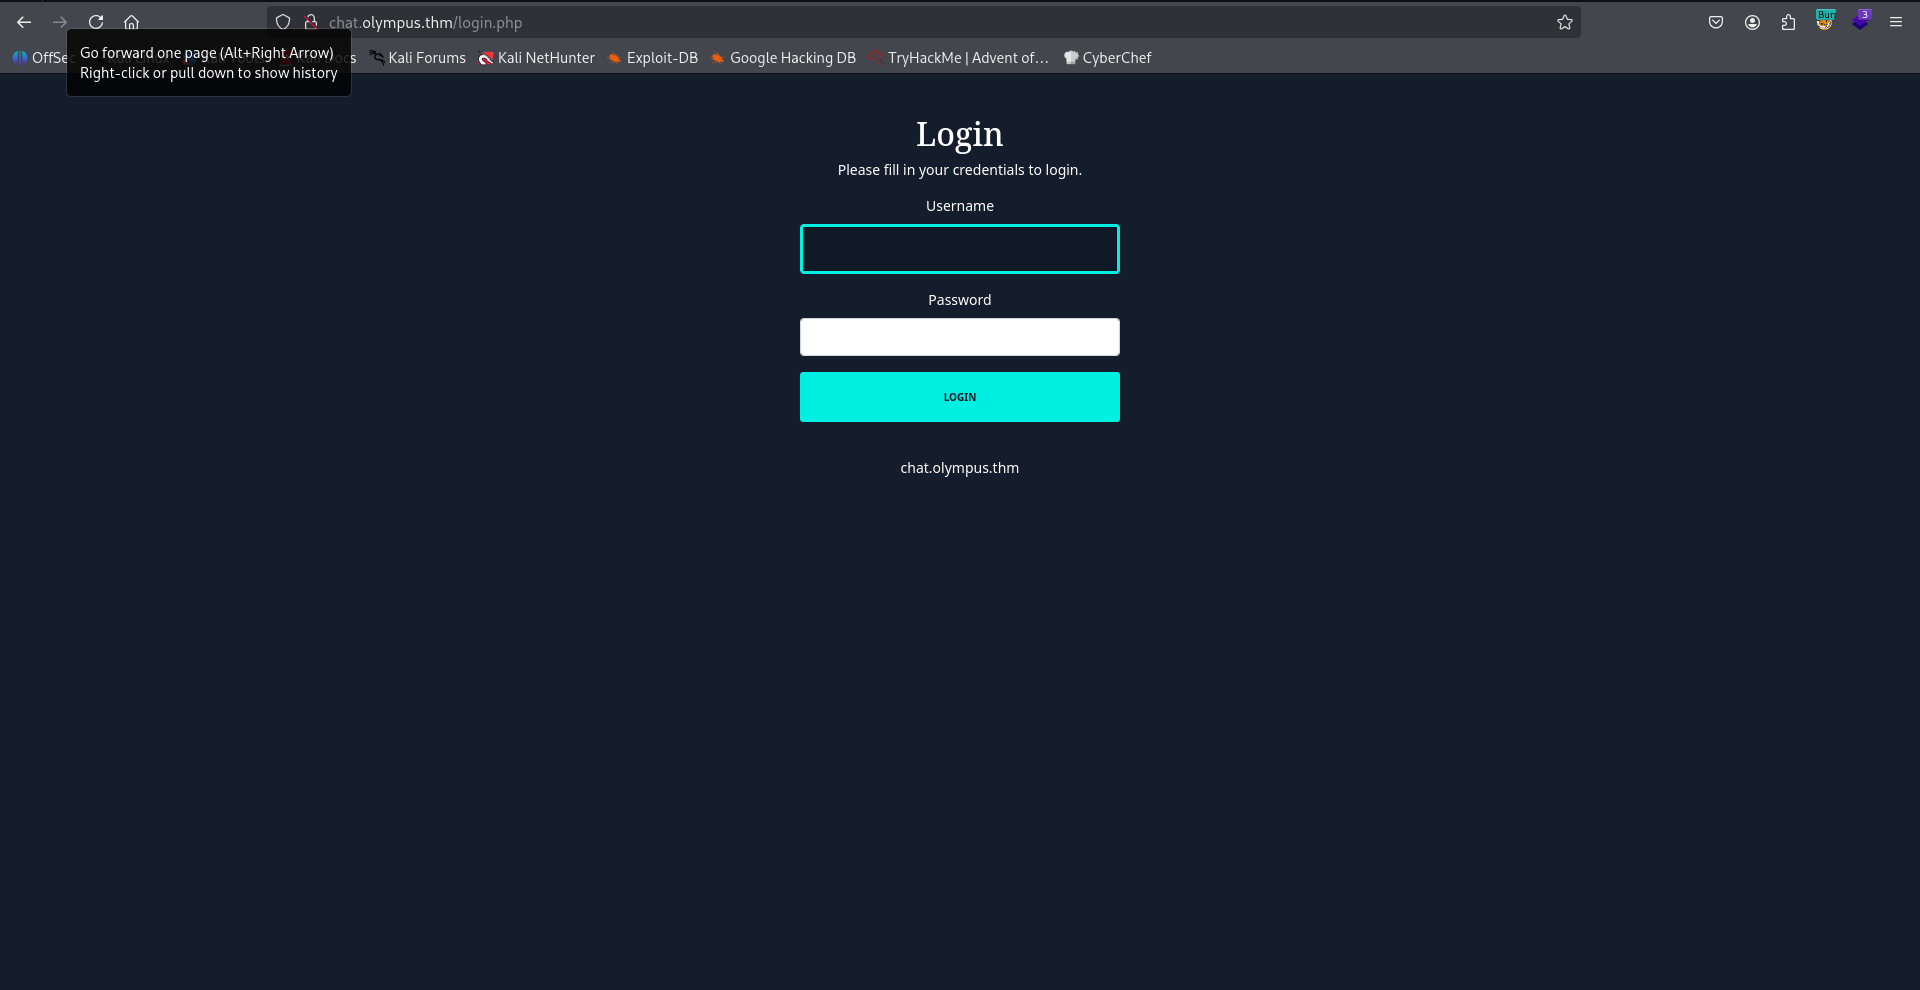Click the Username input field

[x=959, y=249]
